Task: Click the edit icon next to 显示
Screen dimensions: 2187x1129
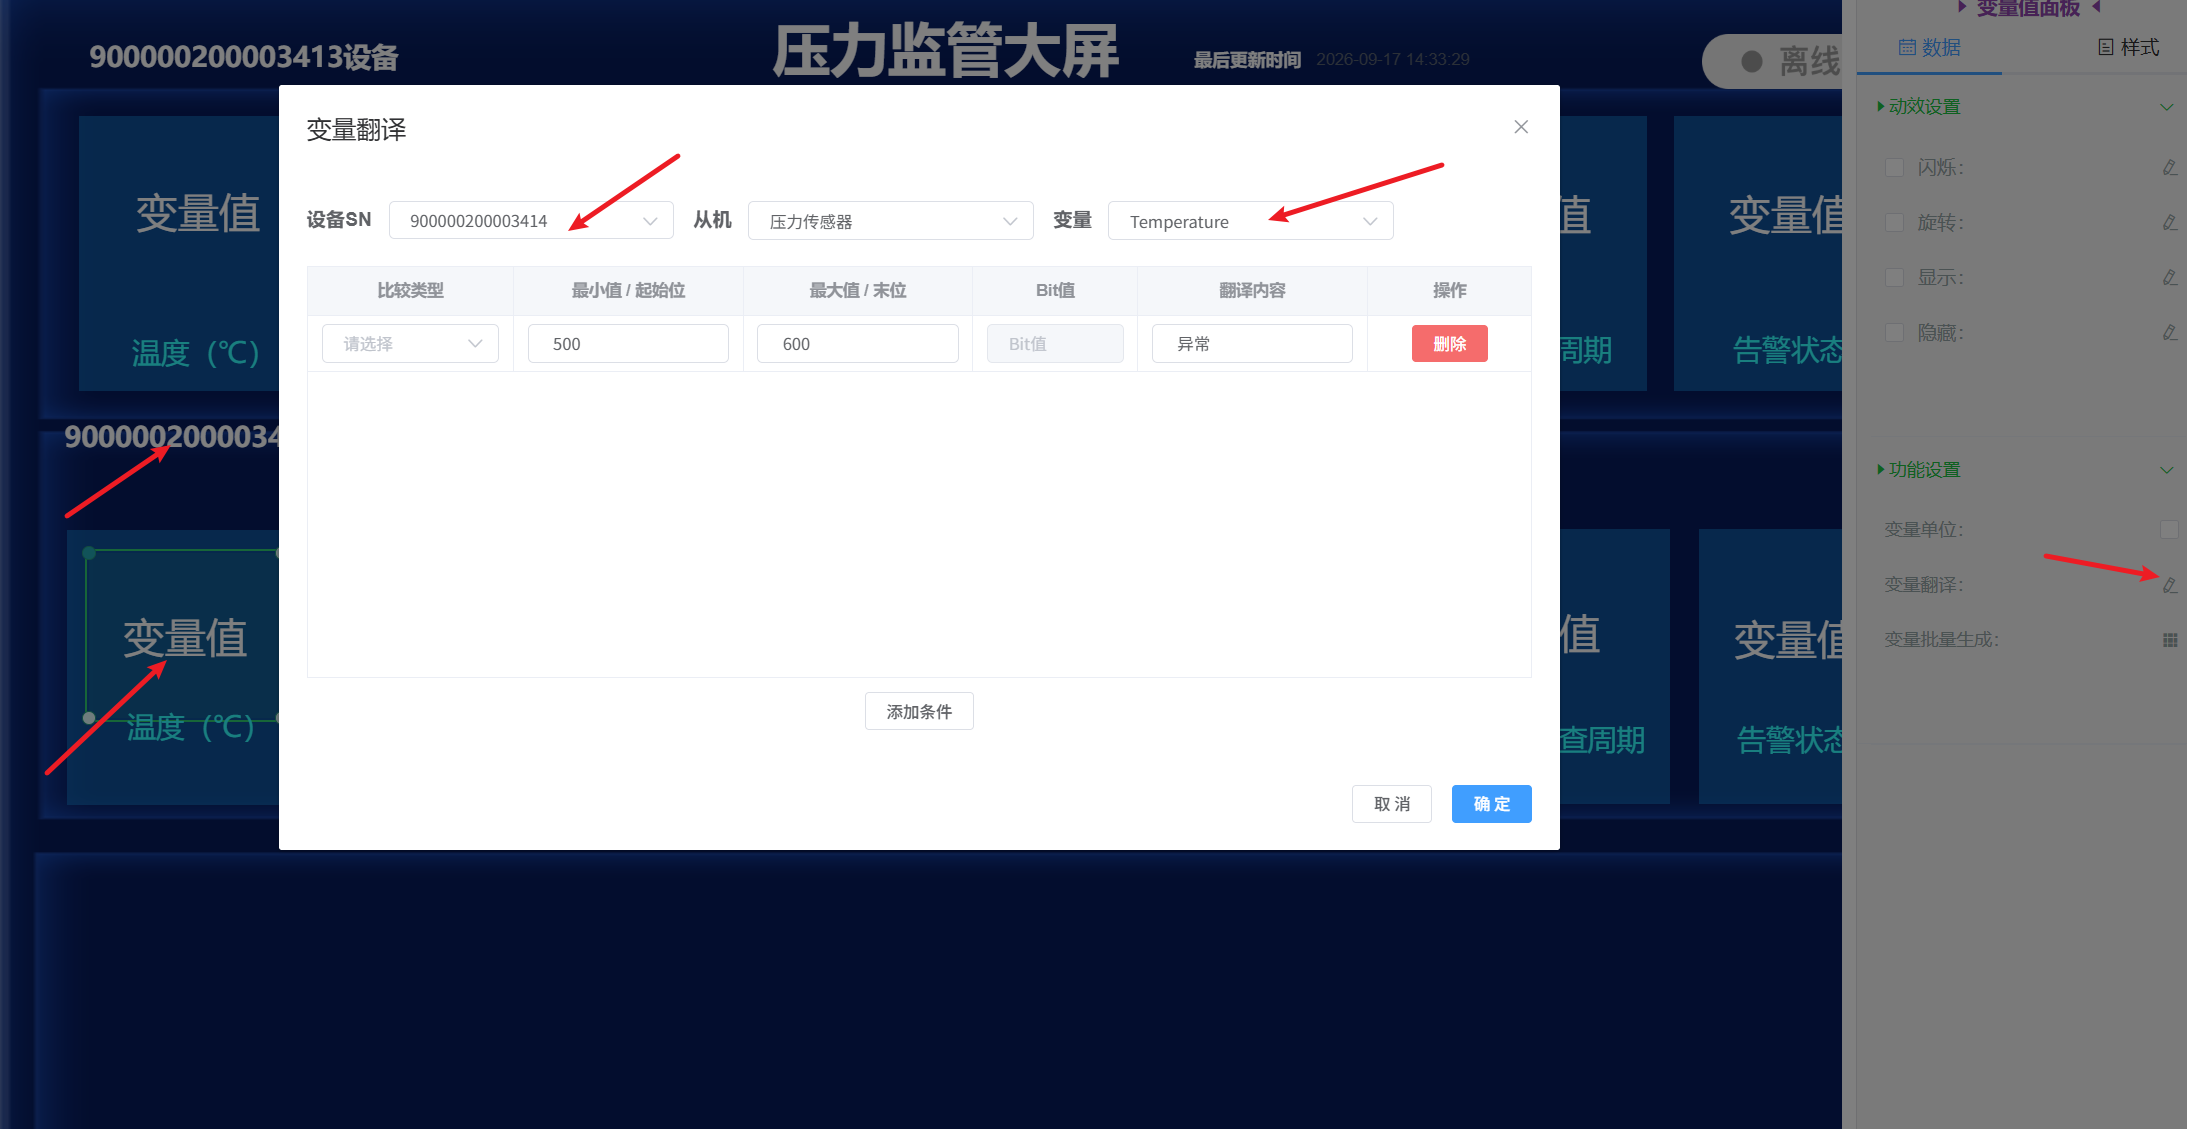Action: click(x=2169, y=277)
